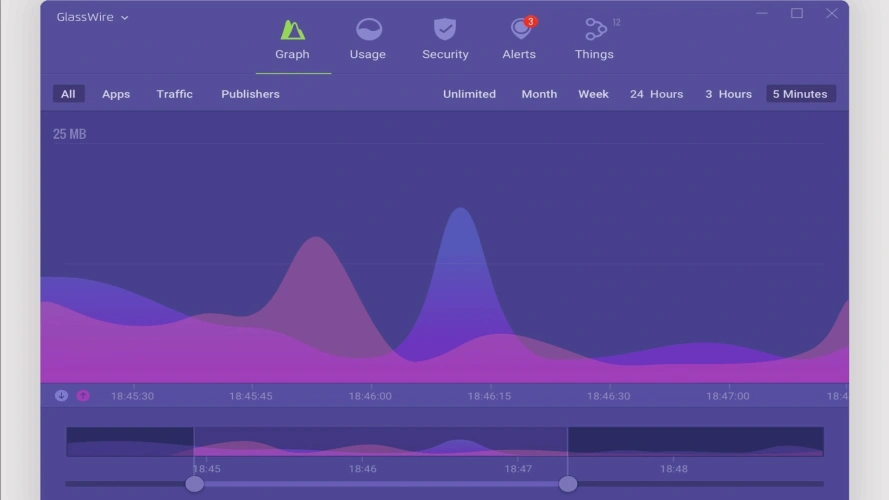
Task: Select the 5 Minutes range
Action: (x=800, y=94)
